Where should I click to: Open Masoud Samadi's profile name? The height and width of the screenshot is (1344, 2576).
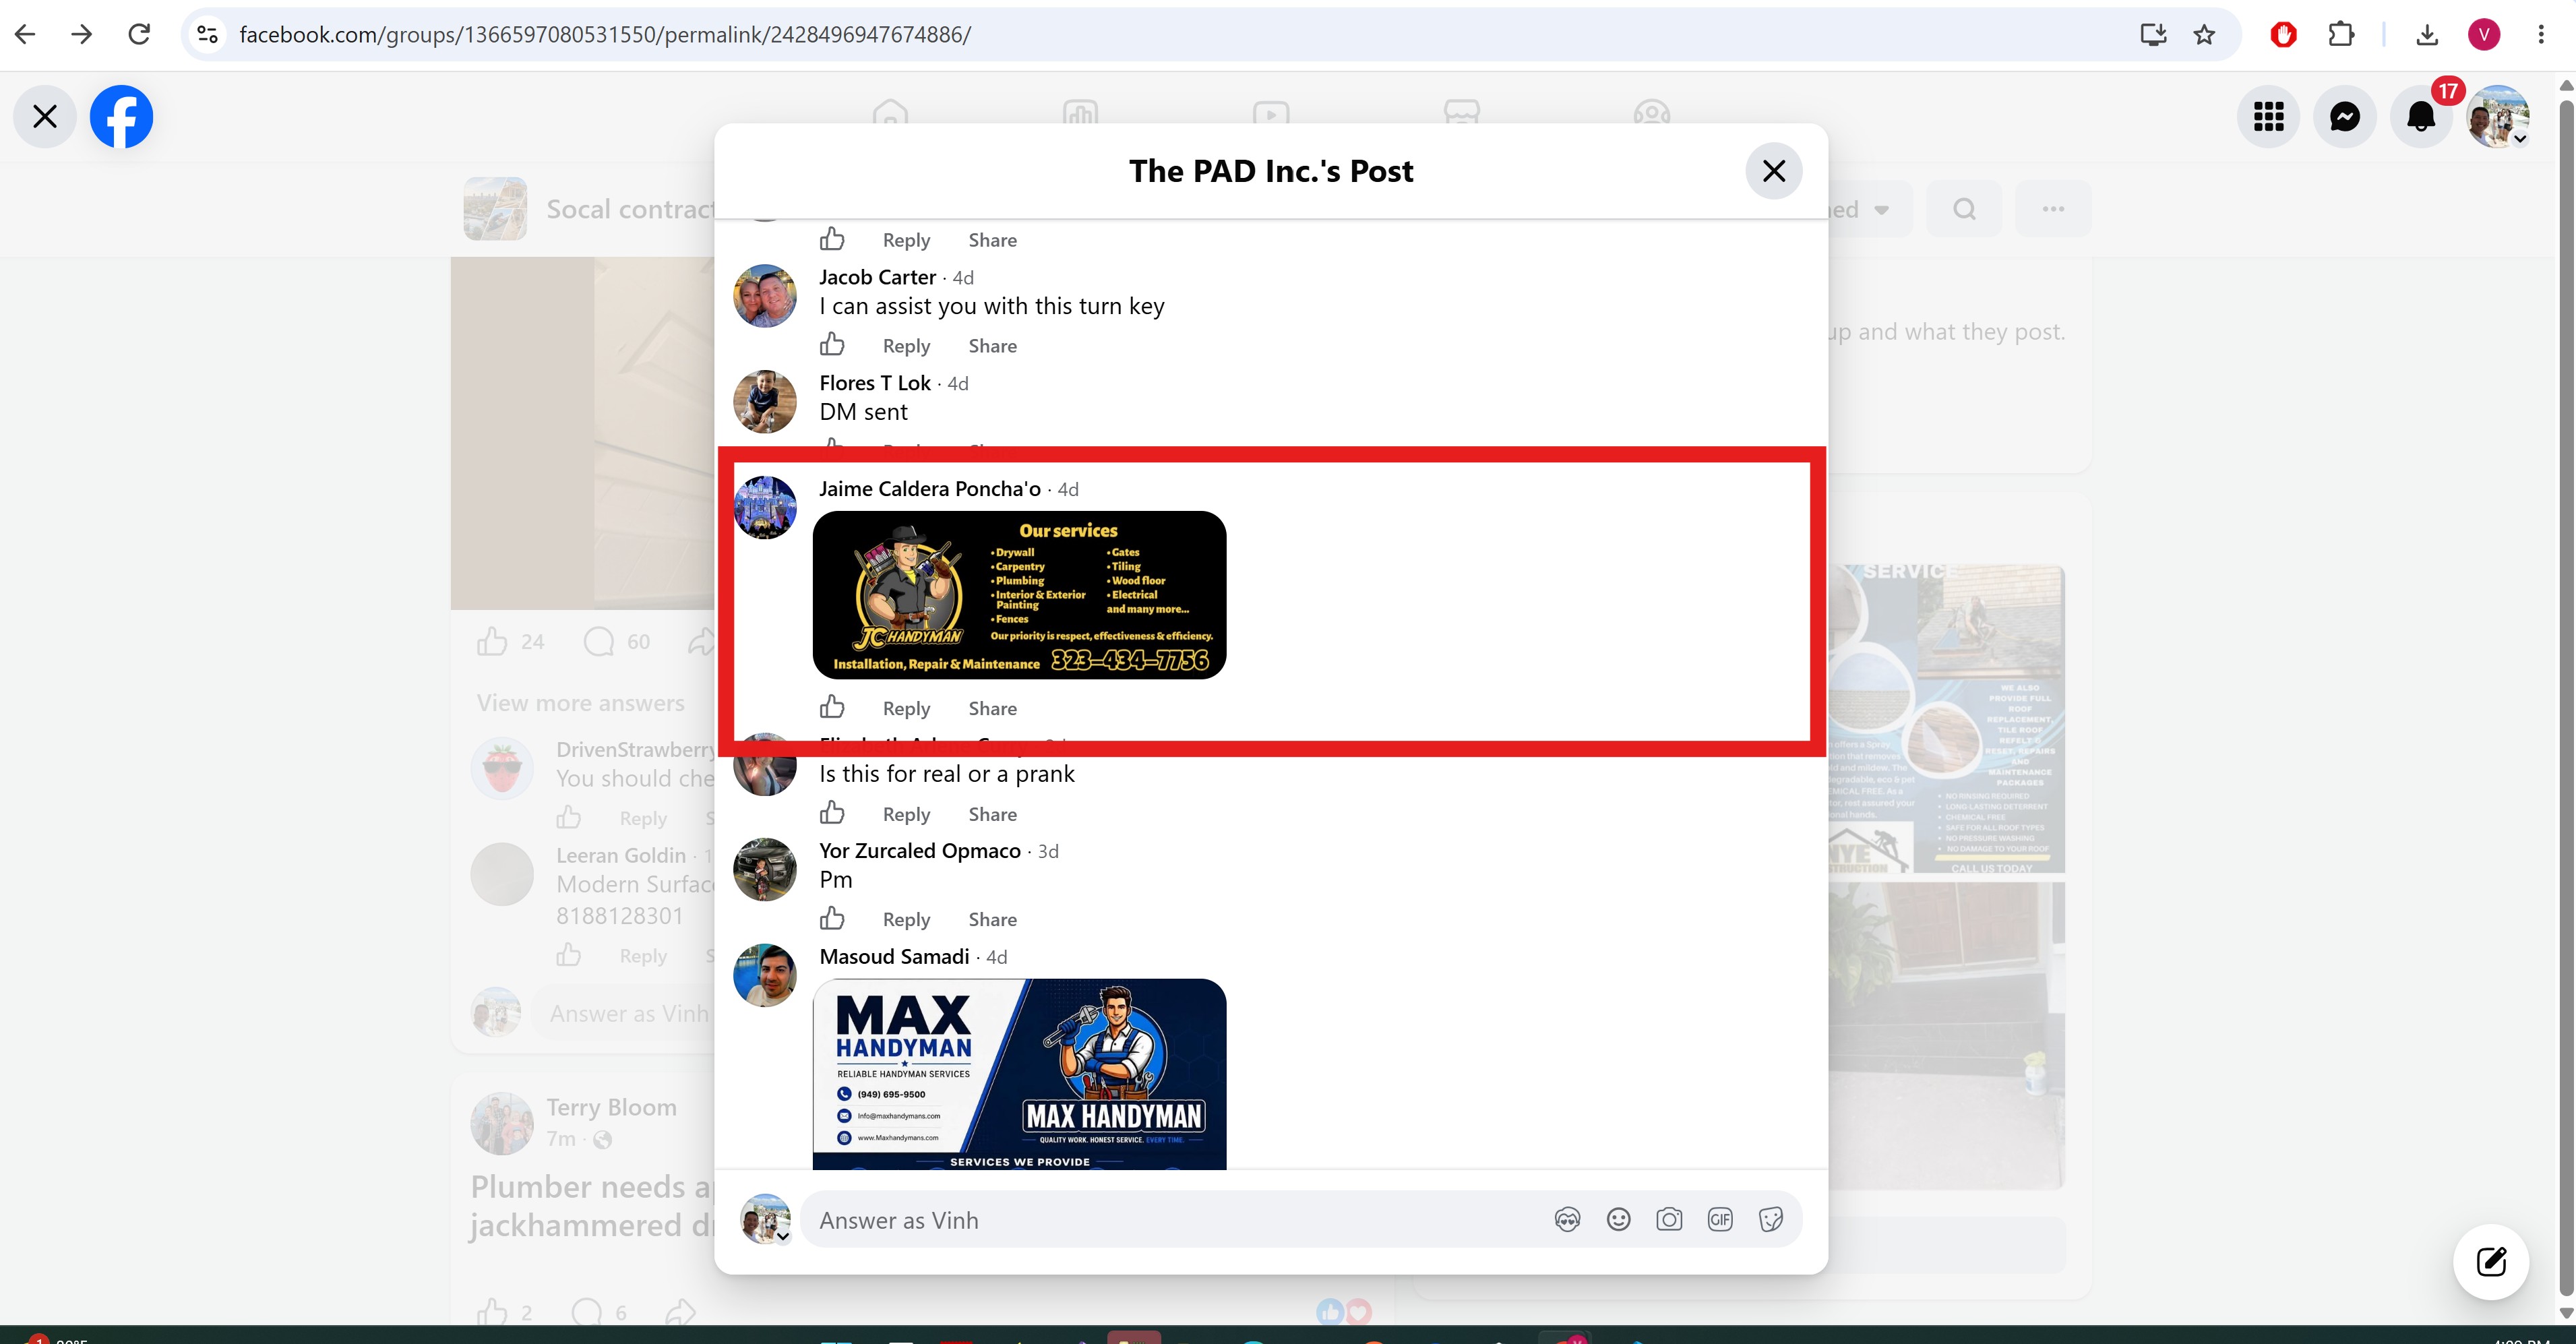tap(894, 957)
